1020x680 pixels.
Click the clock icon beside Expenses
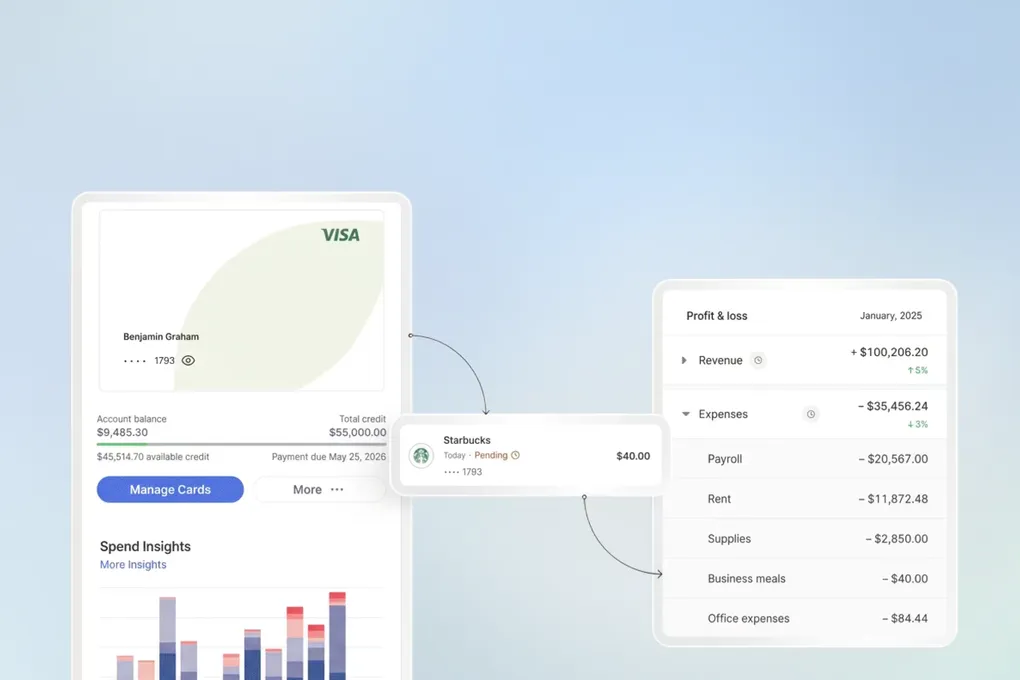tap(811, 414)
